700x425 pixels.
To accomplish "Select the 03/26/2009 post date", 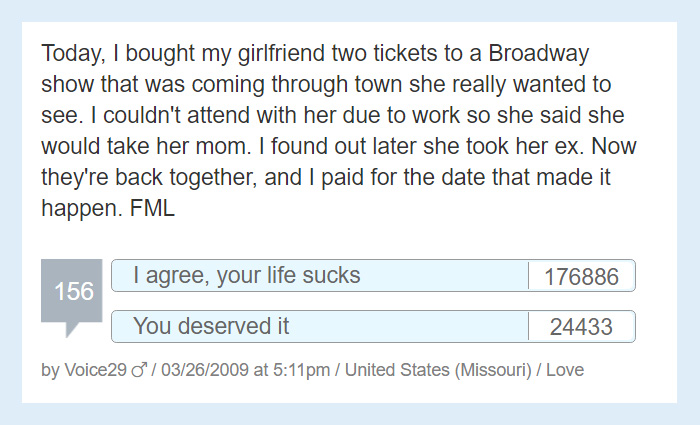I will [204, 370].
